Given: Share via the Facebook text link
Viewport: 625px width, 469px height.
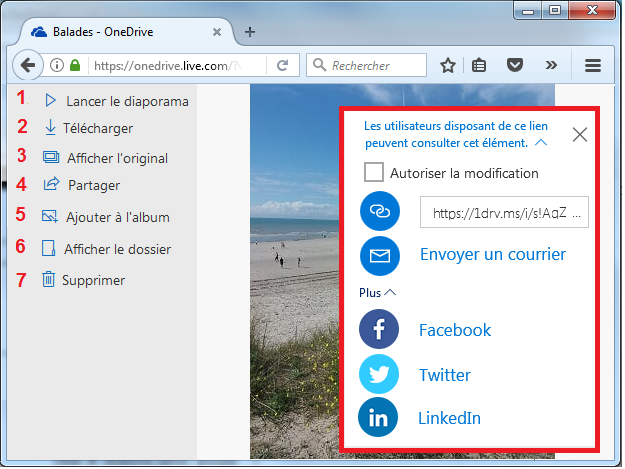Looking at the screenshot, I should [x=455, y=330].
